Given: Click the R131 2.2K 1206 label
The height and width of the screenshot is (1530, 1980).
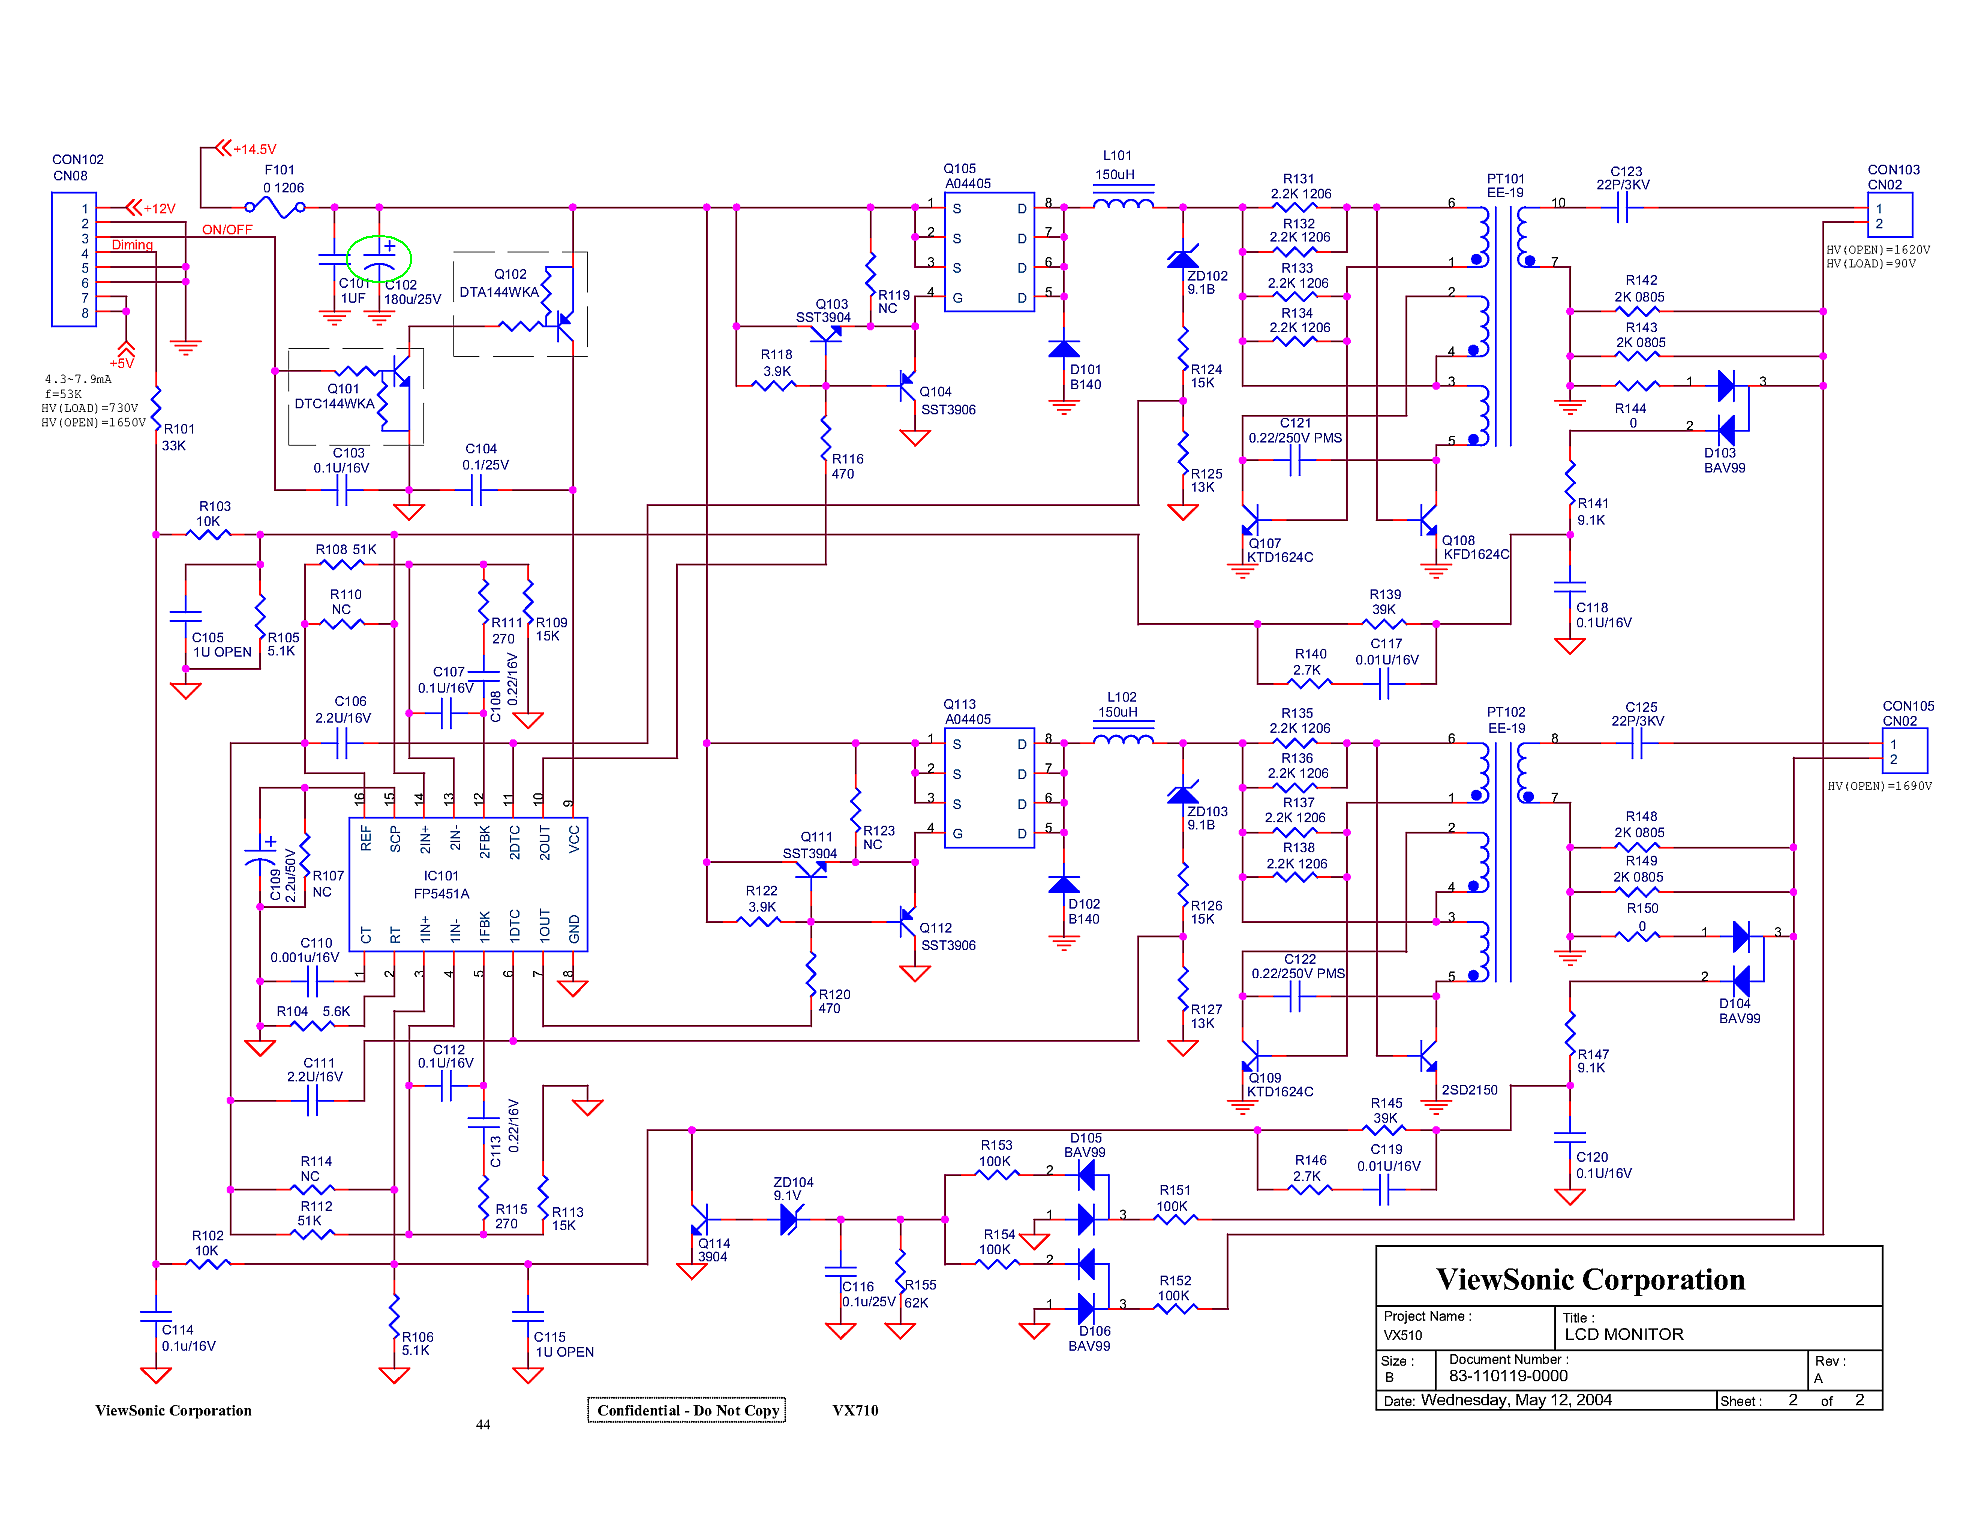Looking at the screenshot, I should (x=1301, y=186).
